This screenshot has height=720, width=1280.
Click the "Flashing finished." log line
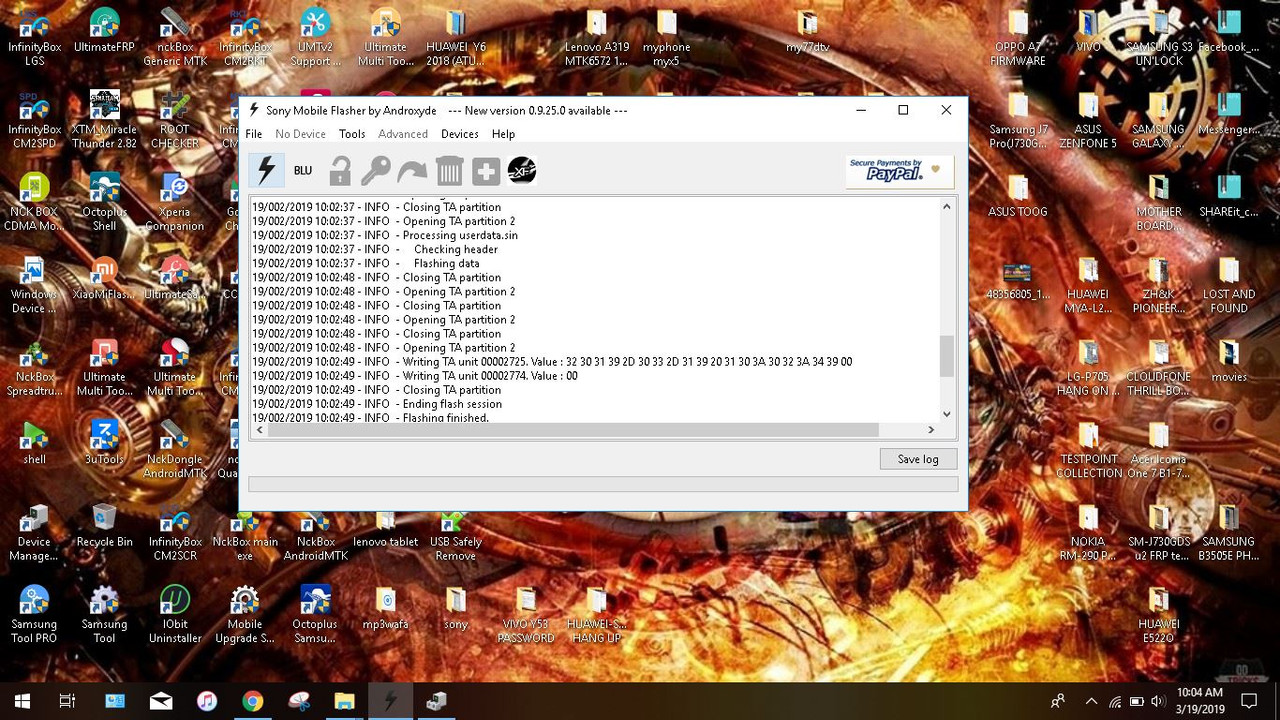370,417
